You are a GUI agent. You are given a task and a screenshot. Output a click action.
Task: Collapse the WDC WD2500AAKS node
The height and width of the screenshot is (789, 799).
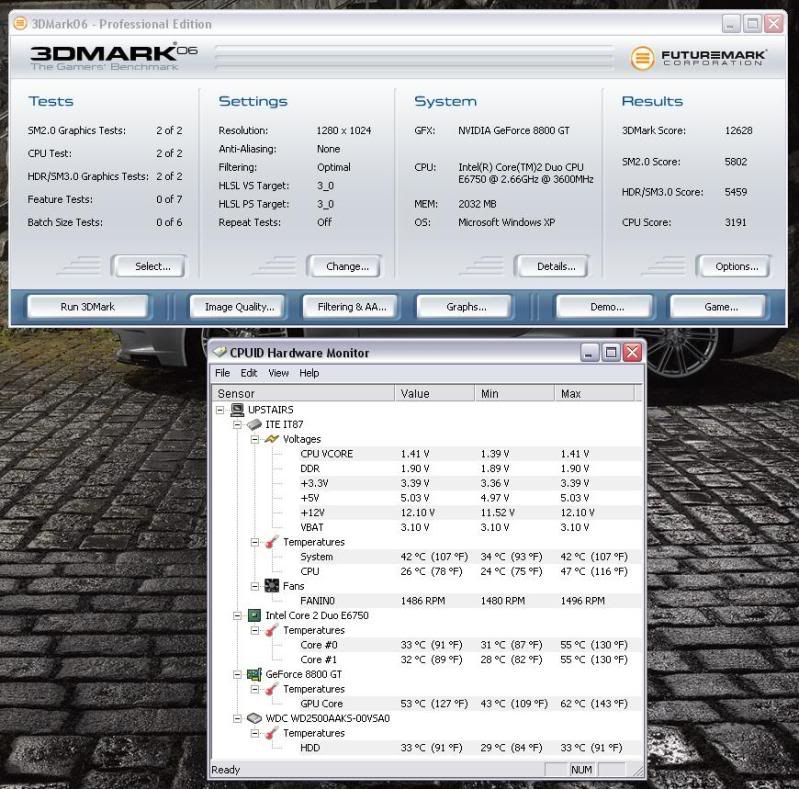(237, 719)
